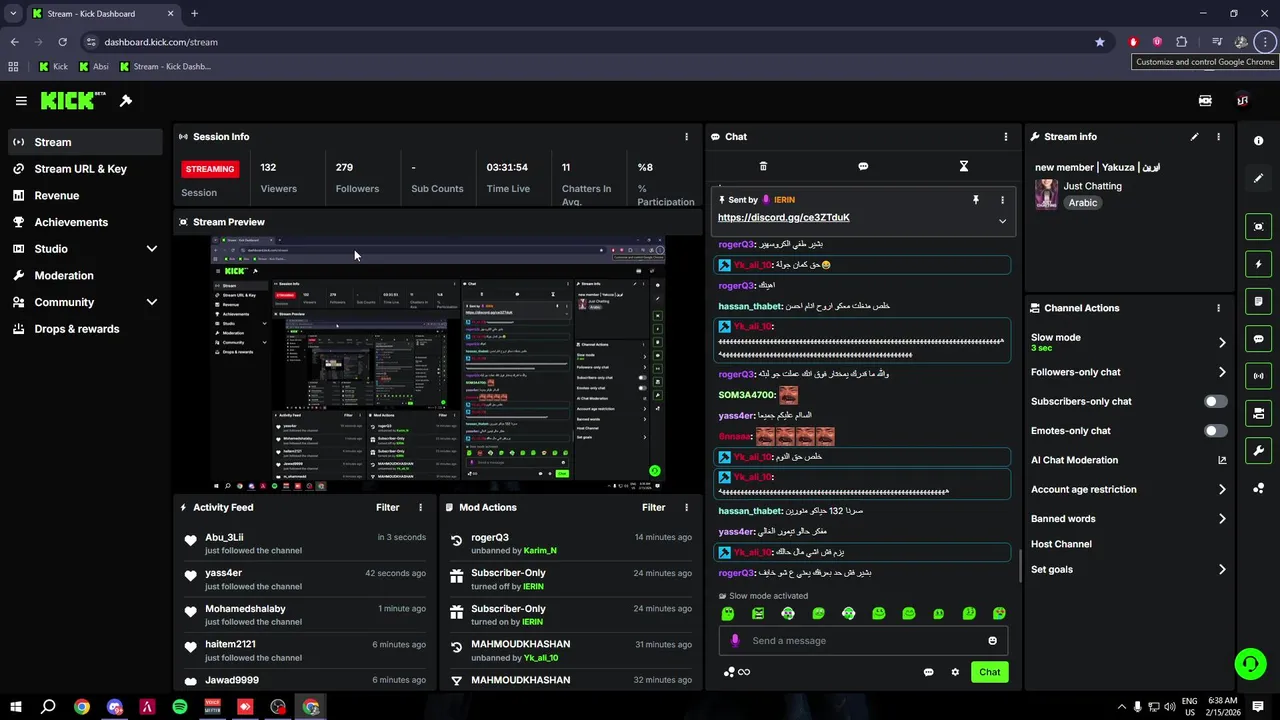Click Host Channel action
The height and width of the screenshot is (720, 1280).
1061,544
